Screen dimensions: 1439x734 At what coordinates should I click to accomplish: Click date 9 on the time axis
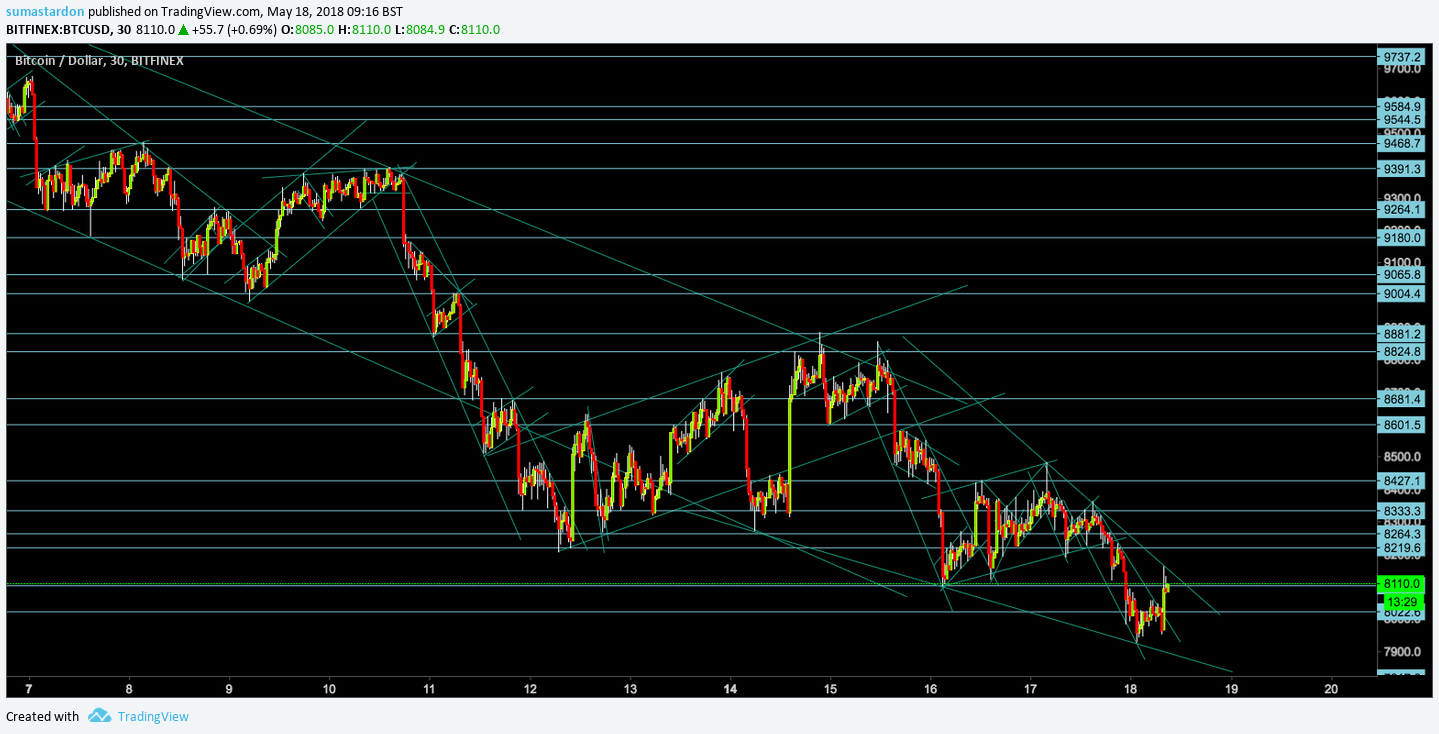point(229,688)
